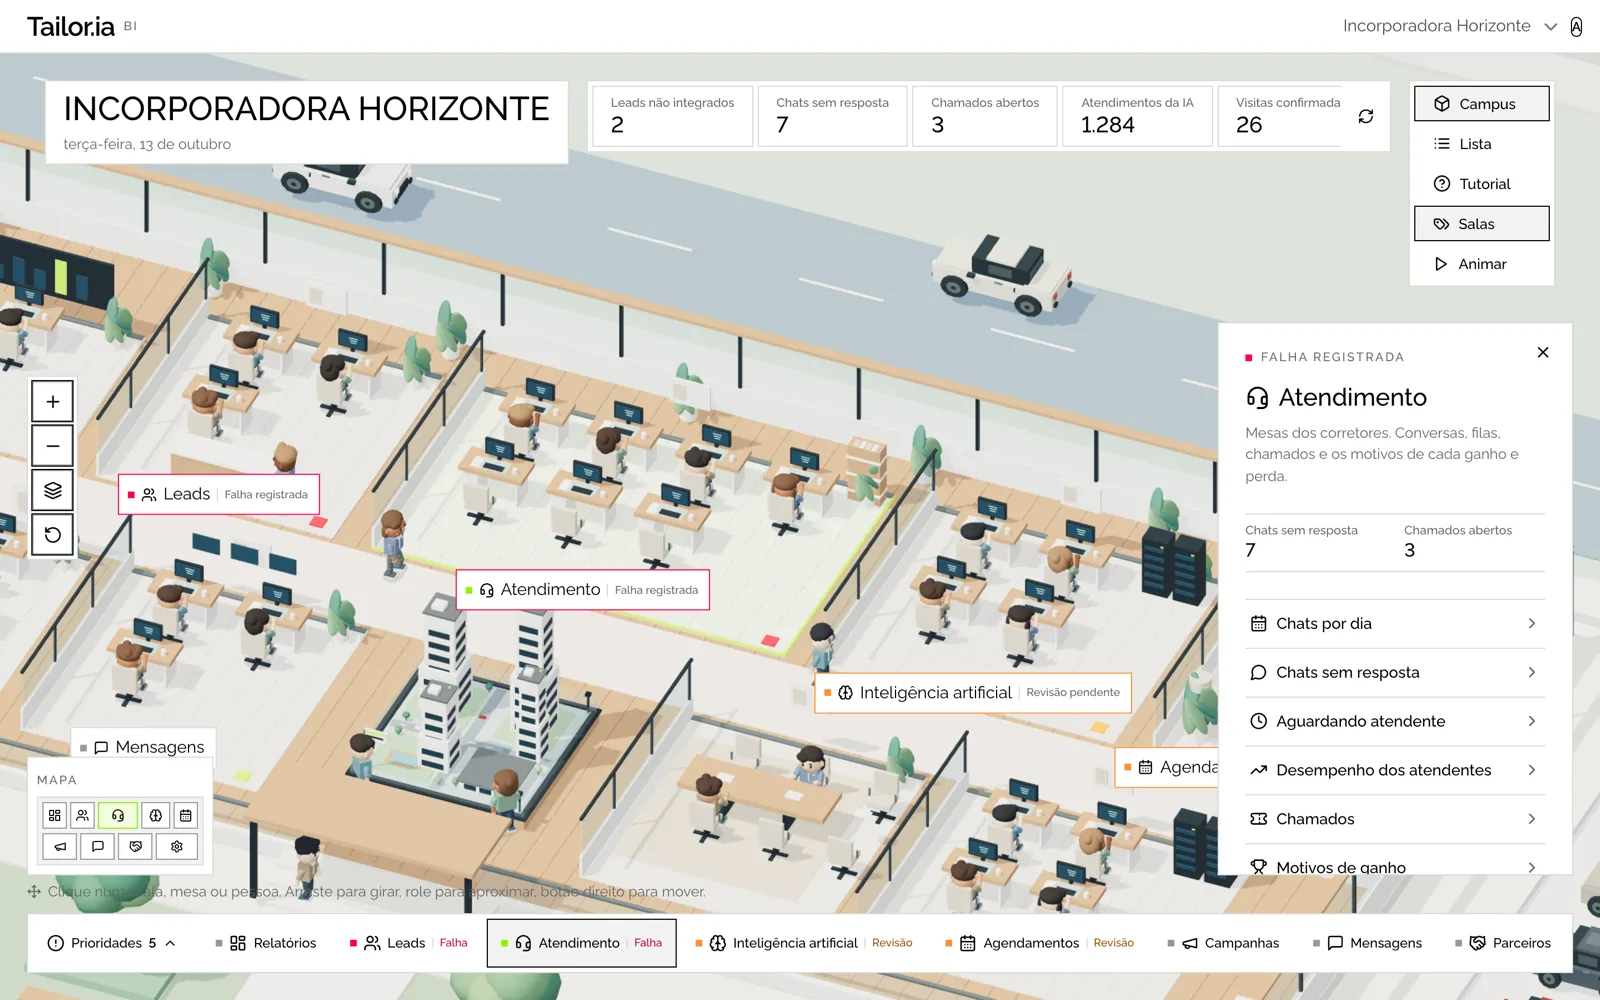Select the headset icon in MAPA
Screen dimensions: 1600x1000
118,815
